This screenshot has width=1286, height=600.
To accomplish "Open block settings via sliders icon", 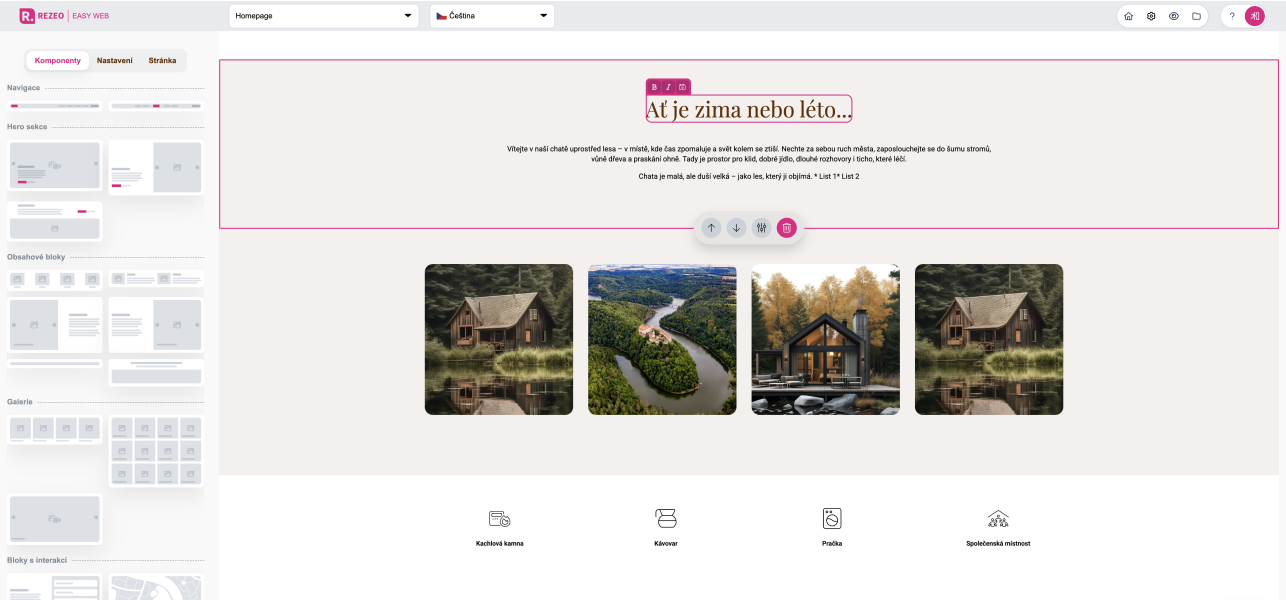I will (x=761, y=227).
